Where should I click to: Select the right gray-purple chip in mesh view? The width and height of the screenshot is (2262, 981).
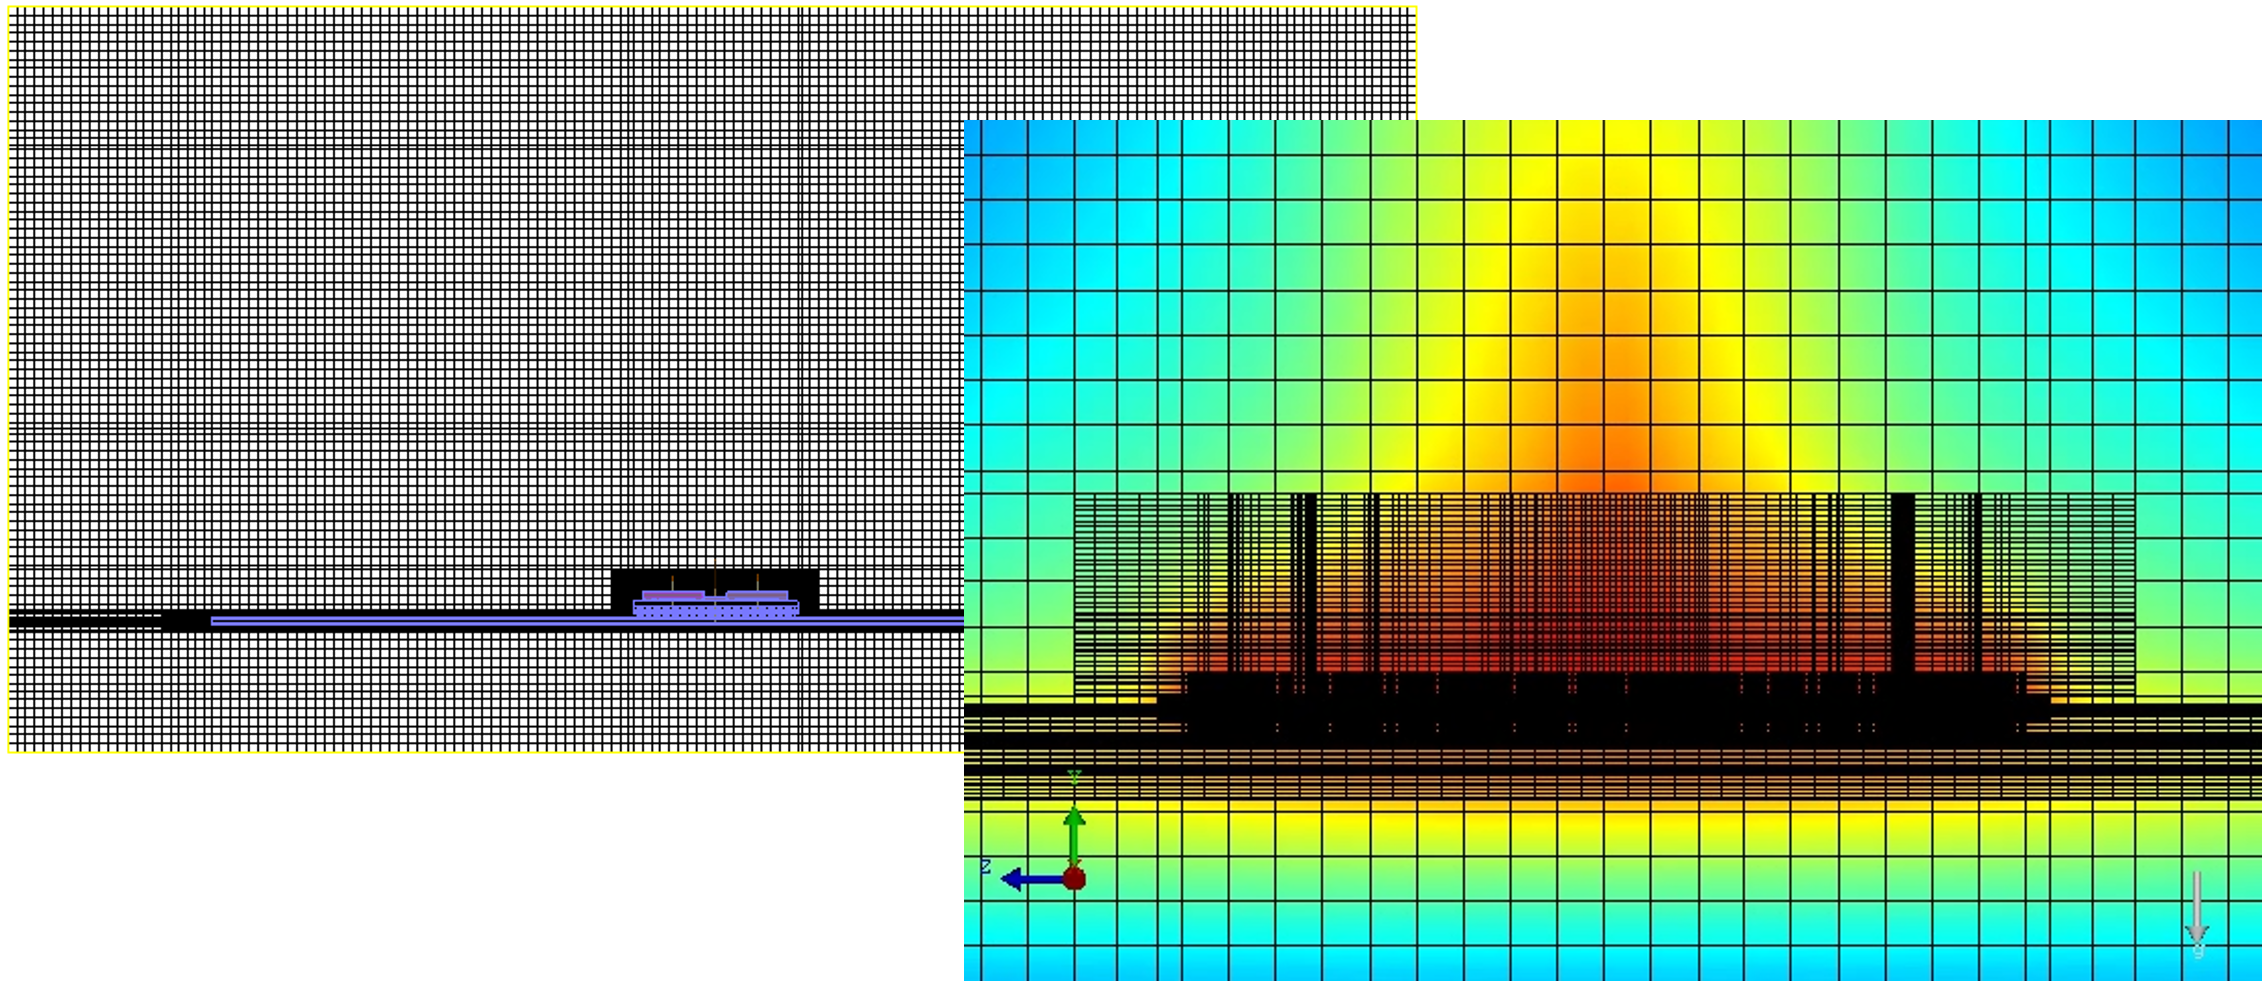(757, 595)
